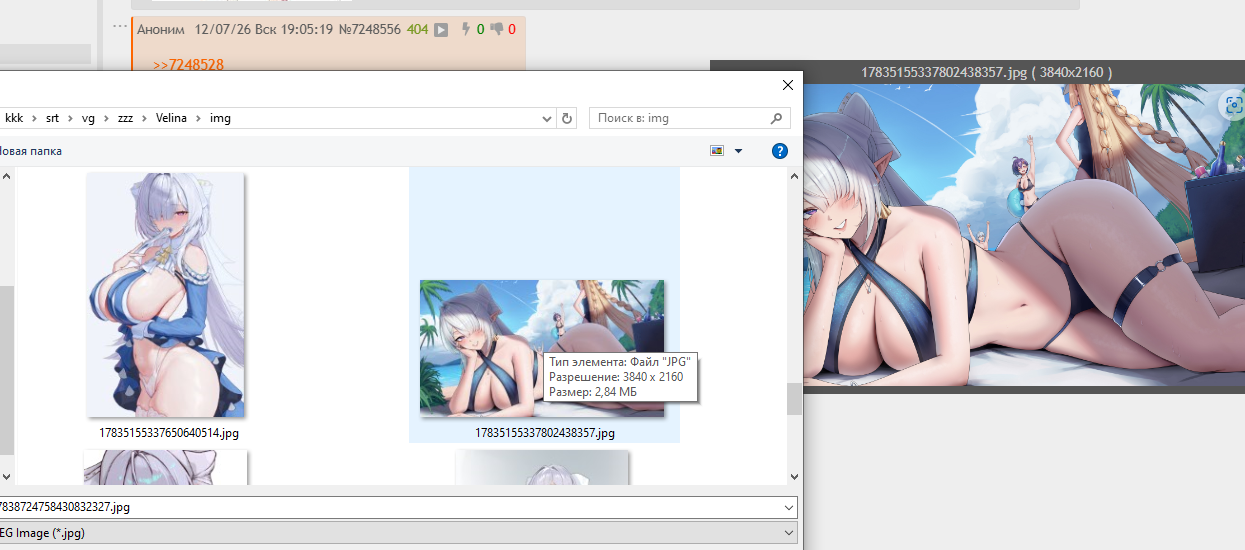Click image search icon on expanded image

click(x=1232, y=103)
